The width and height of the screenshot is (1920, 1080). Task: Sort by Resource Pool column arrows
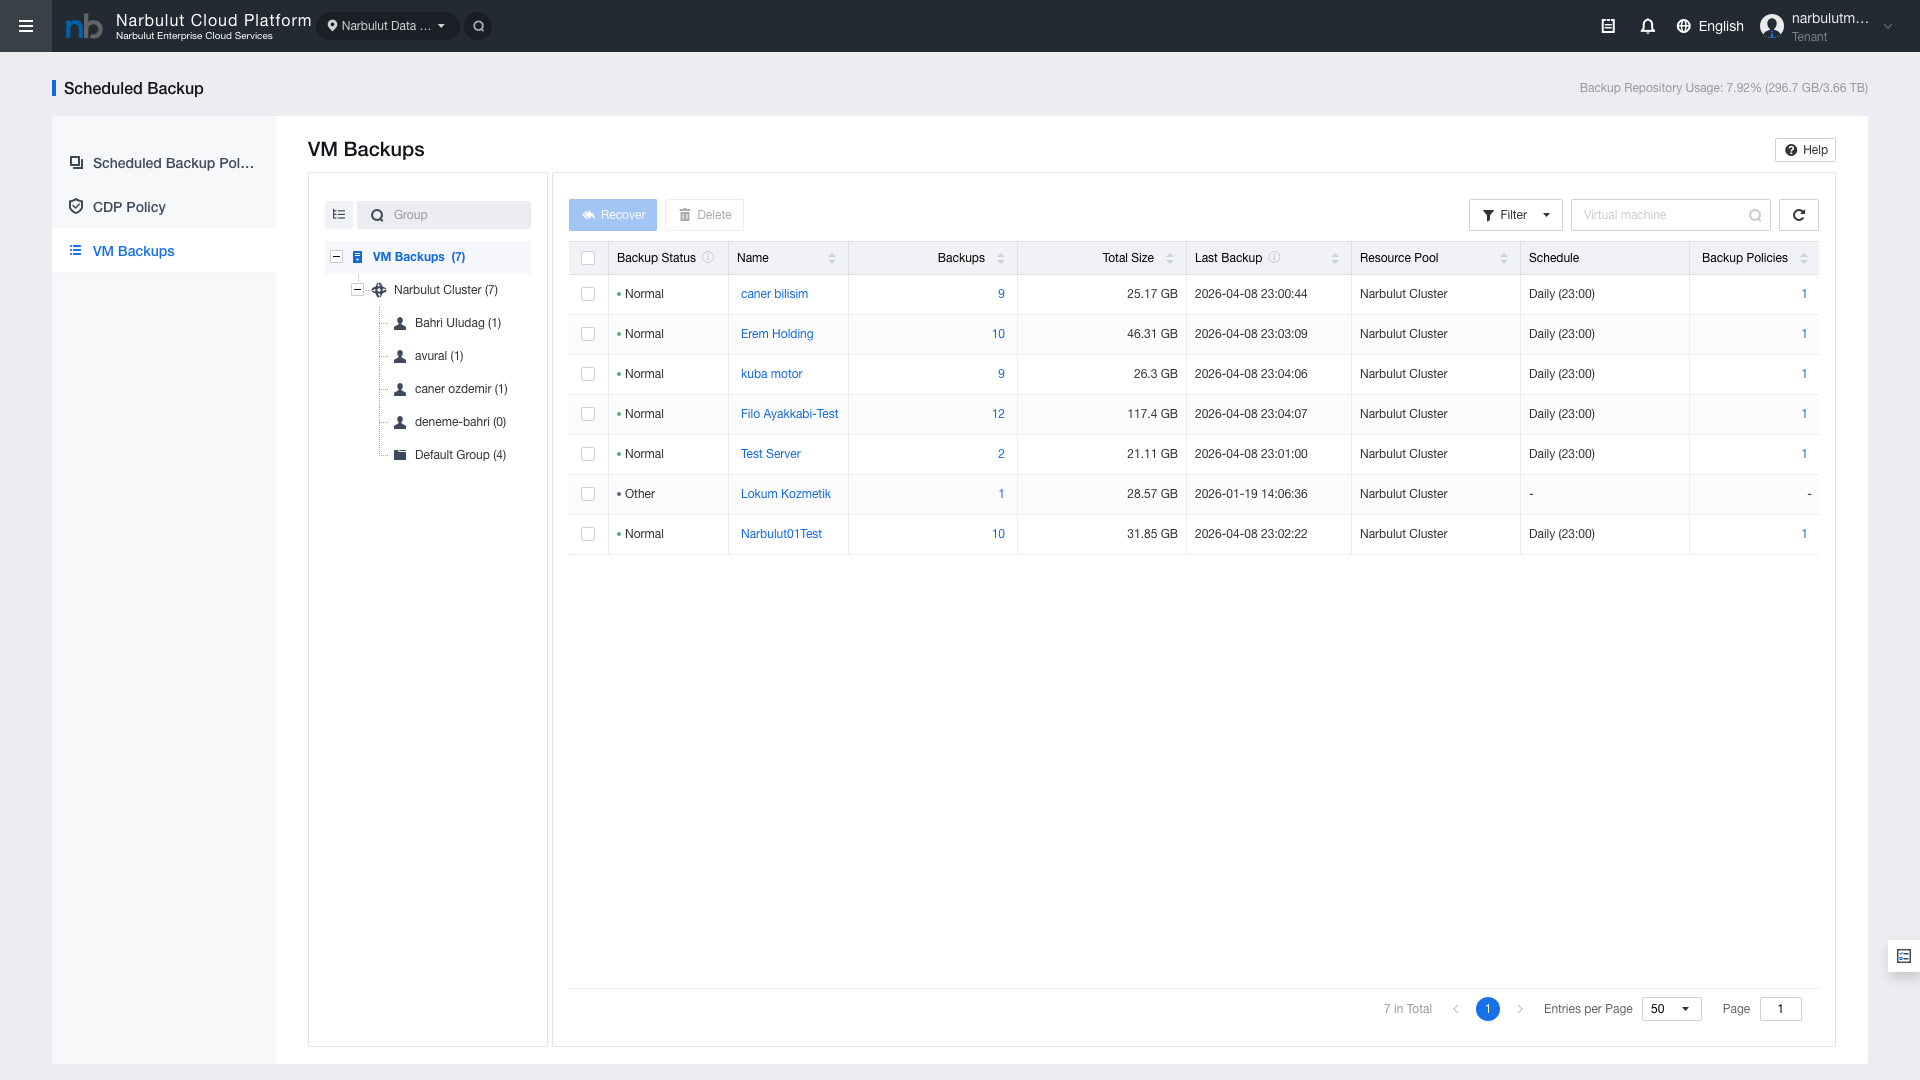pyautogui.click(x=1504, y=258)
